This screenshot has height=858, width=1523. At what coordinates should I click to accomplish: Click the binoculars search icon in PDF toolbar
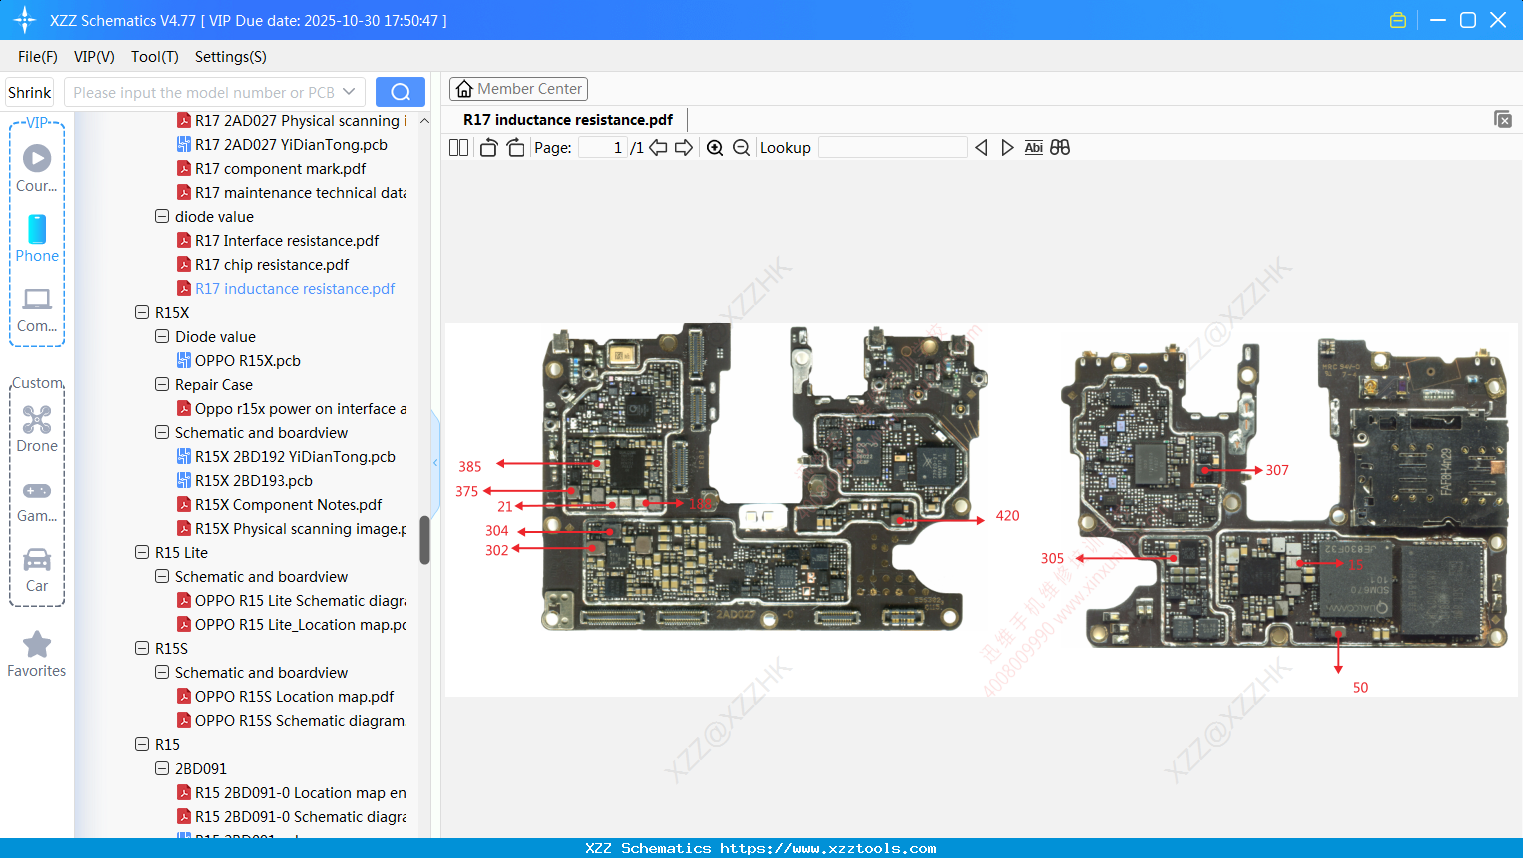click(1060, 147)
